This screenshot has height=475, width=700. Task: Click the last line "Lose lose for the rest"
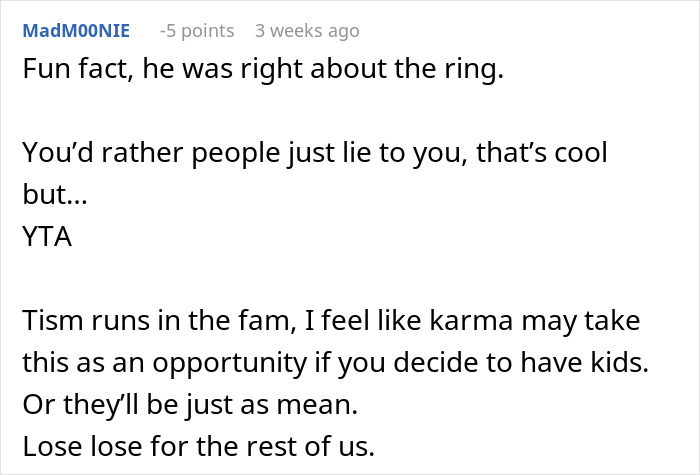pos(198,444)
